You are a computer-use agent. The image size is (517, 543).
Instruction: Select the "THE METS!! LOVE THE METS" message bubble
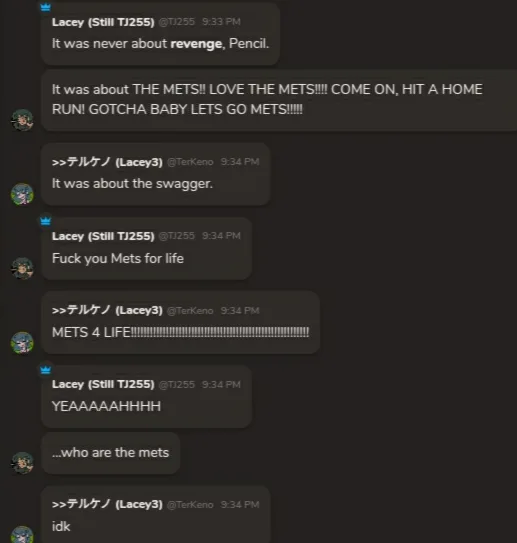click(x=279, y=100)
